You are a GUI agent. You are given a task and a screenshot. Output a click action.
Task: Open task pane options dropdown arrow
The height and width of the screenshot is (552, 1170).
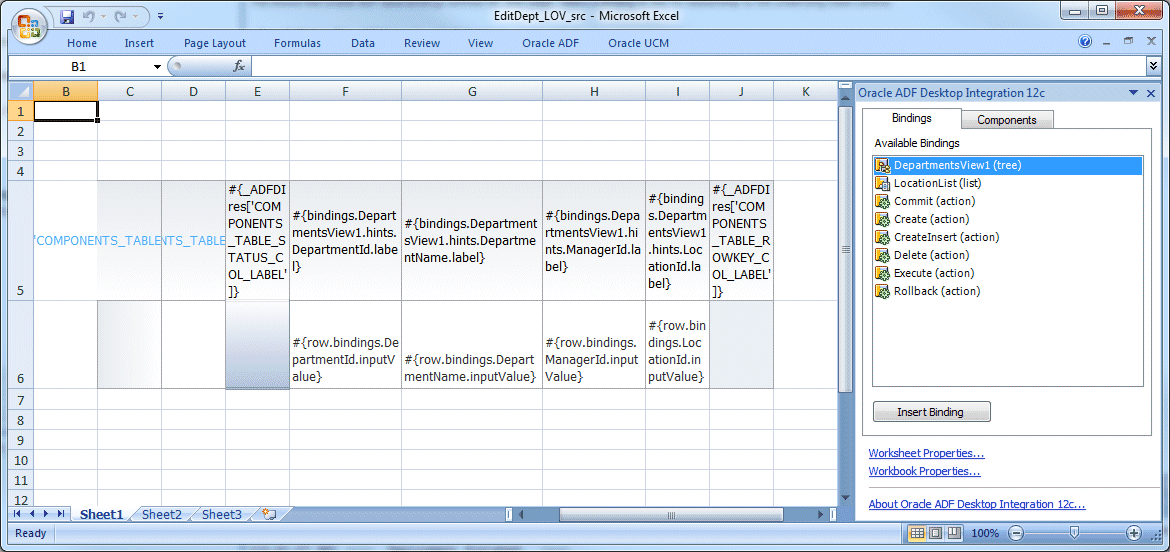[x=1133, y=92]
